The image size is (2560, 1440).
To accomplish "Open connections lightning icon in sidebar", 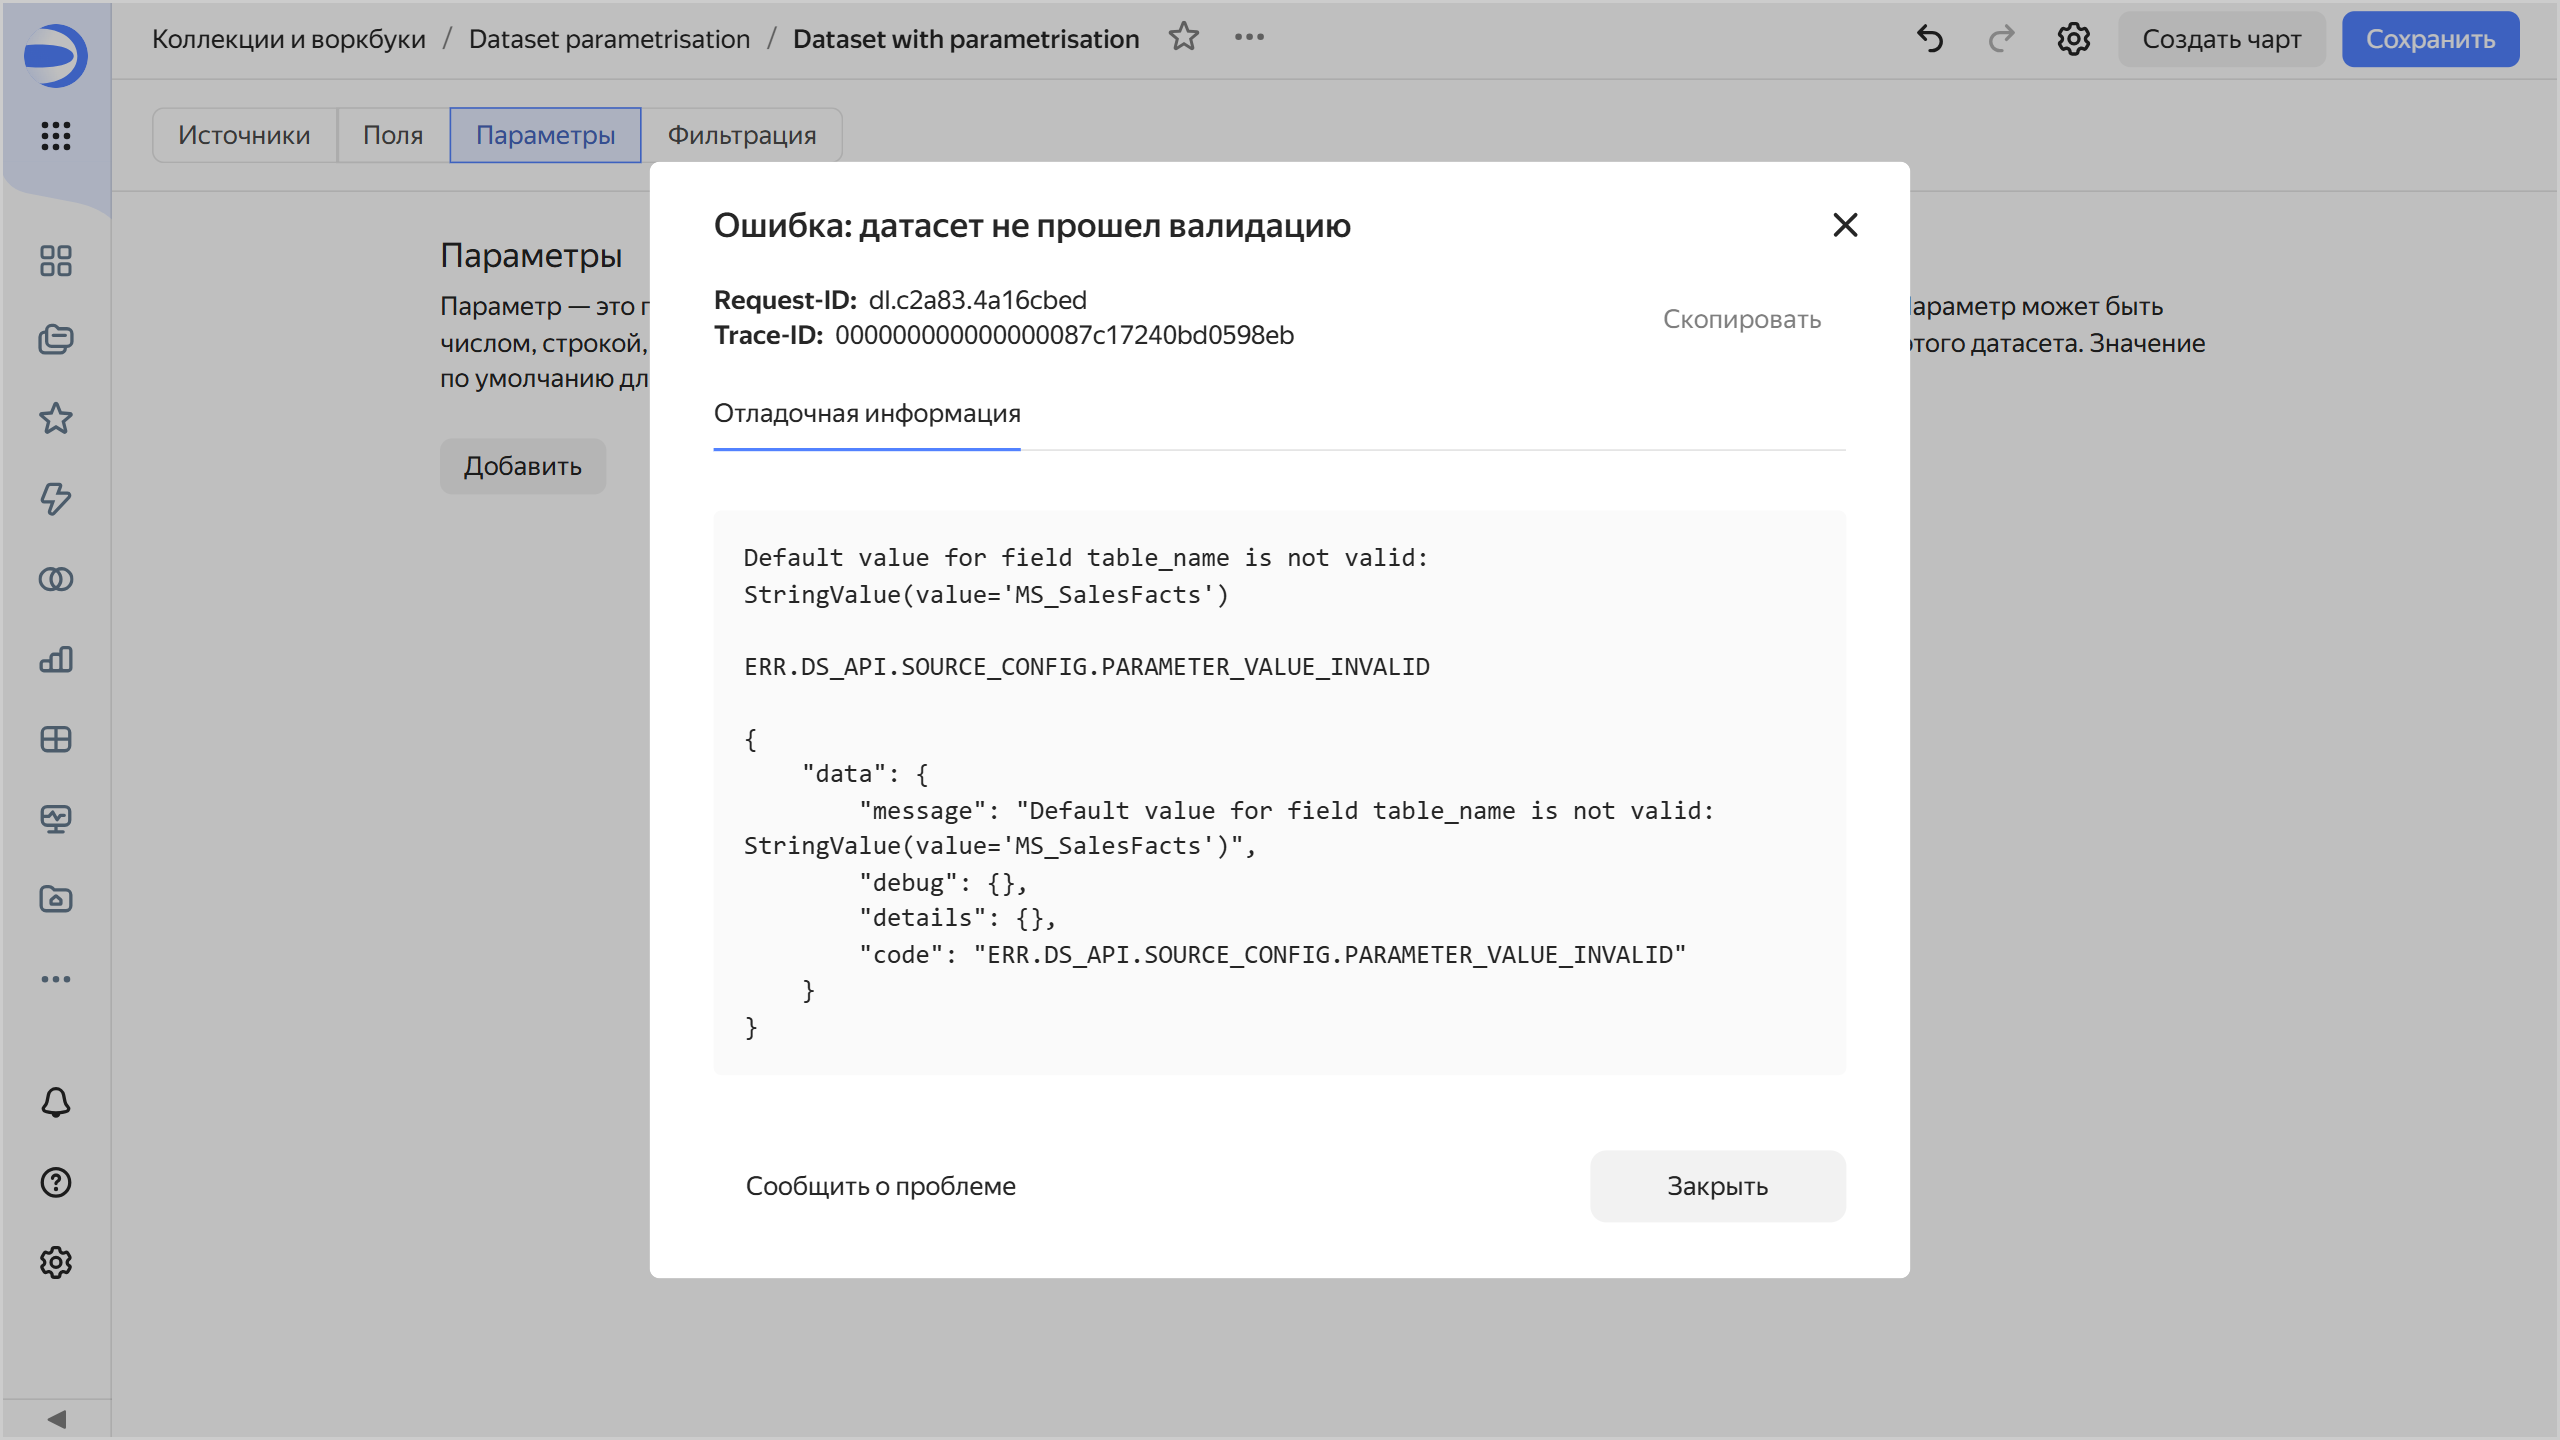I will (x=56, y=499).
